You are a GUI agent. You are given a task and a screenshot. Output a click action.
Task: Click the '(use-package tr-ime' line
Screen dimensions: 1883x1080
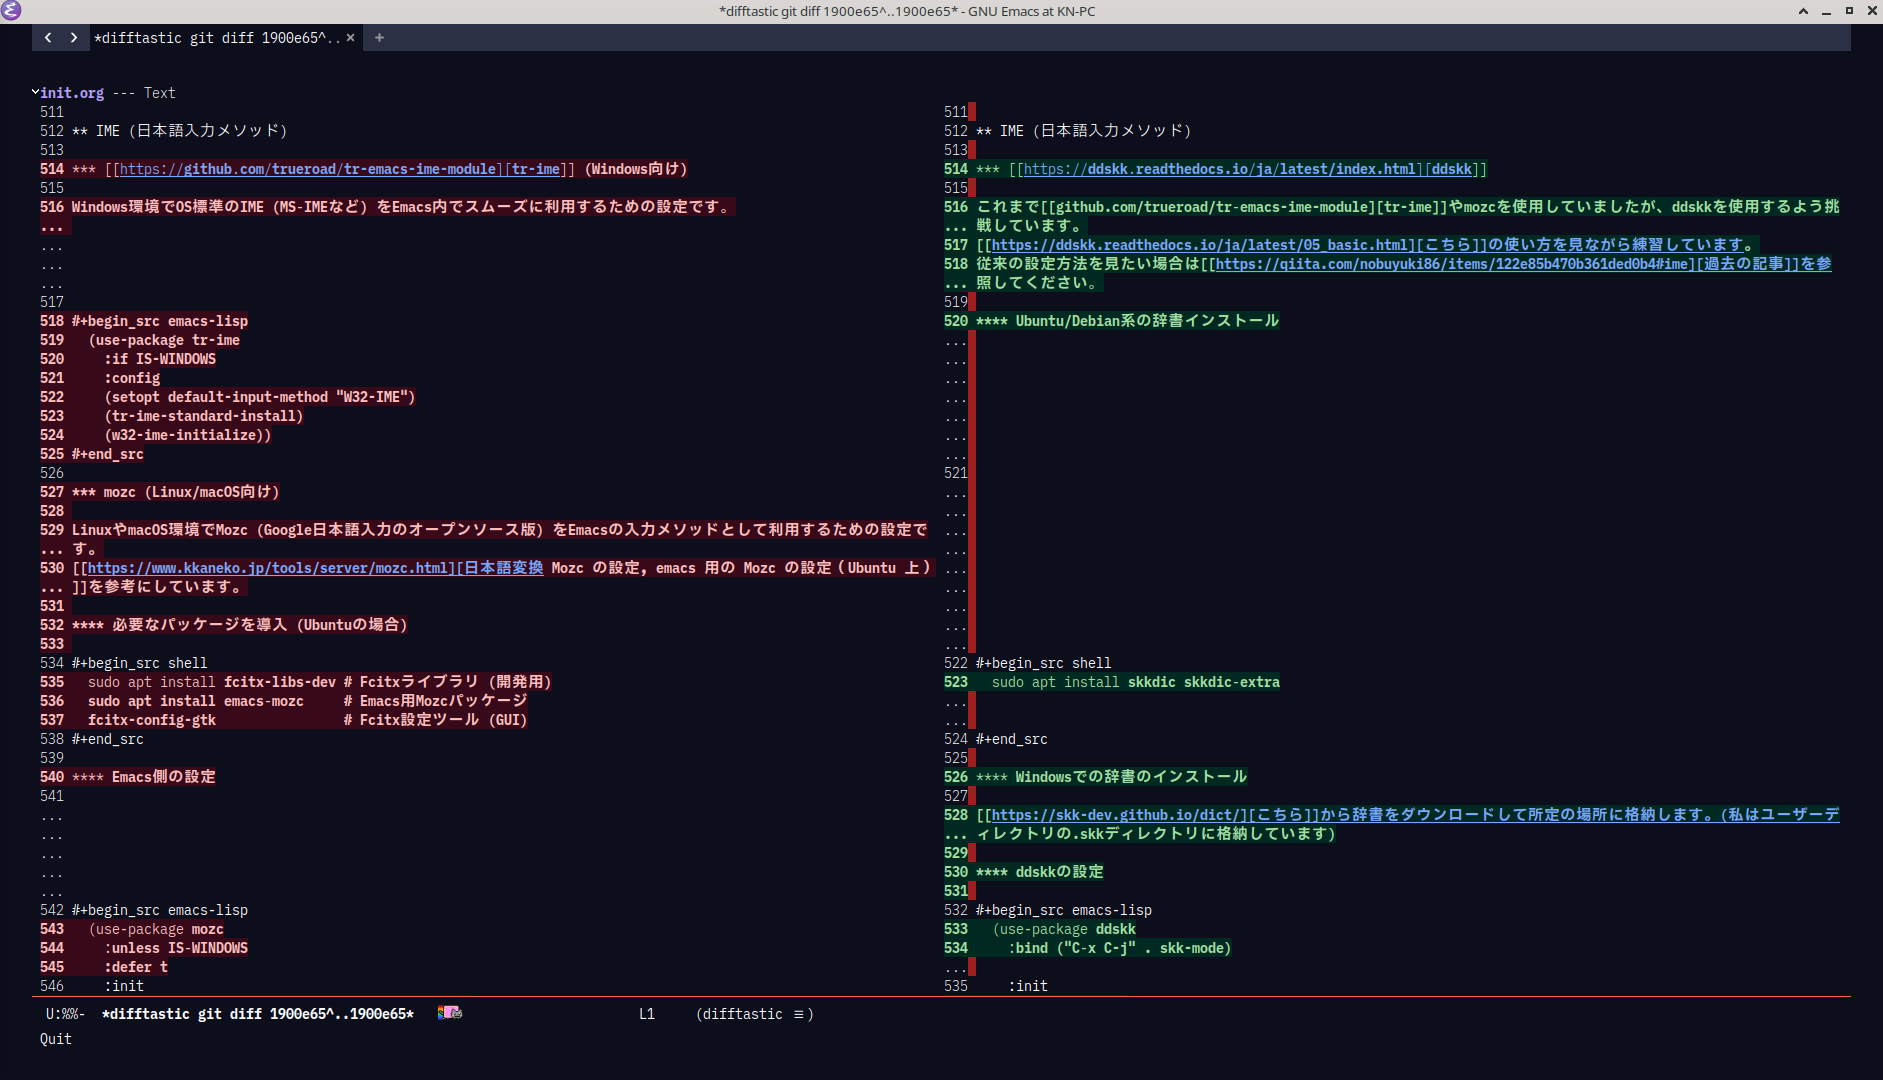(x=164, y=340)
